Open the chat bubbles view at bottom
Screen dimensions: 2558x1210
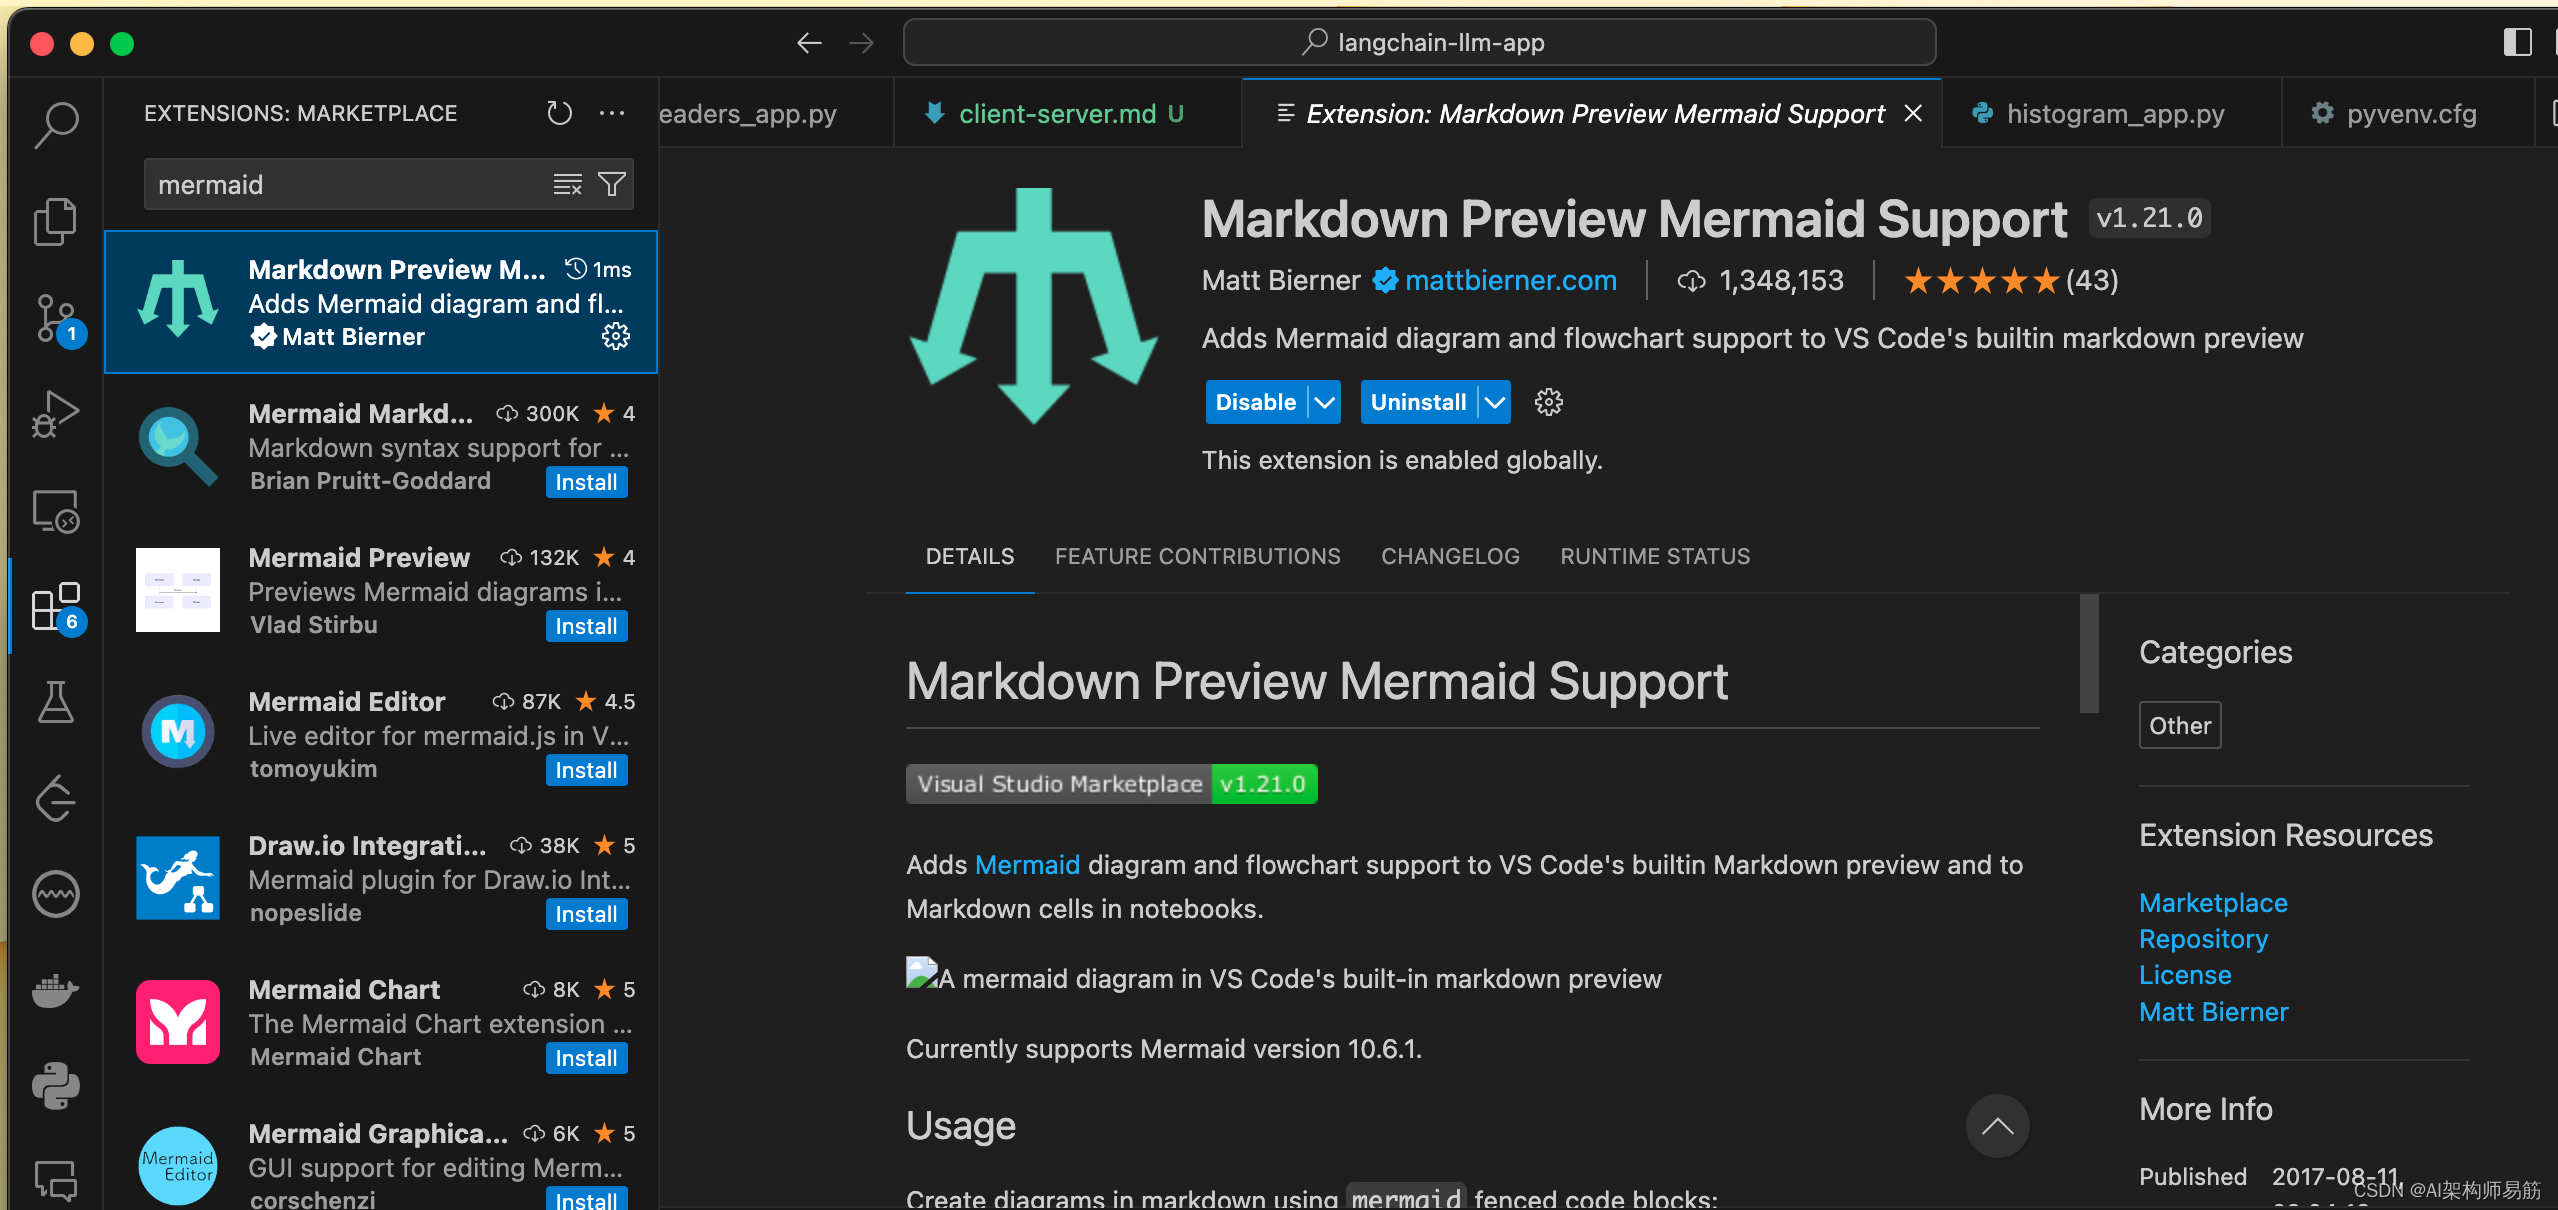(56, 1180)
